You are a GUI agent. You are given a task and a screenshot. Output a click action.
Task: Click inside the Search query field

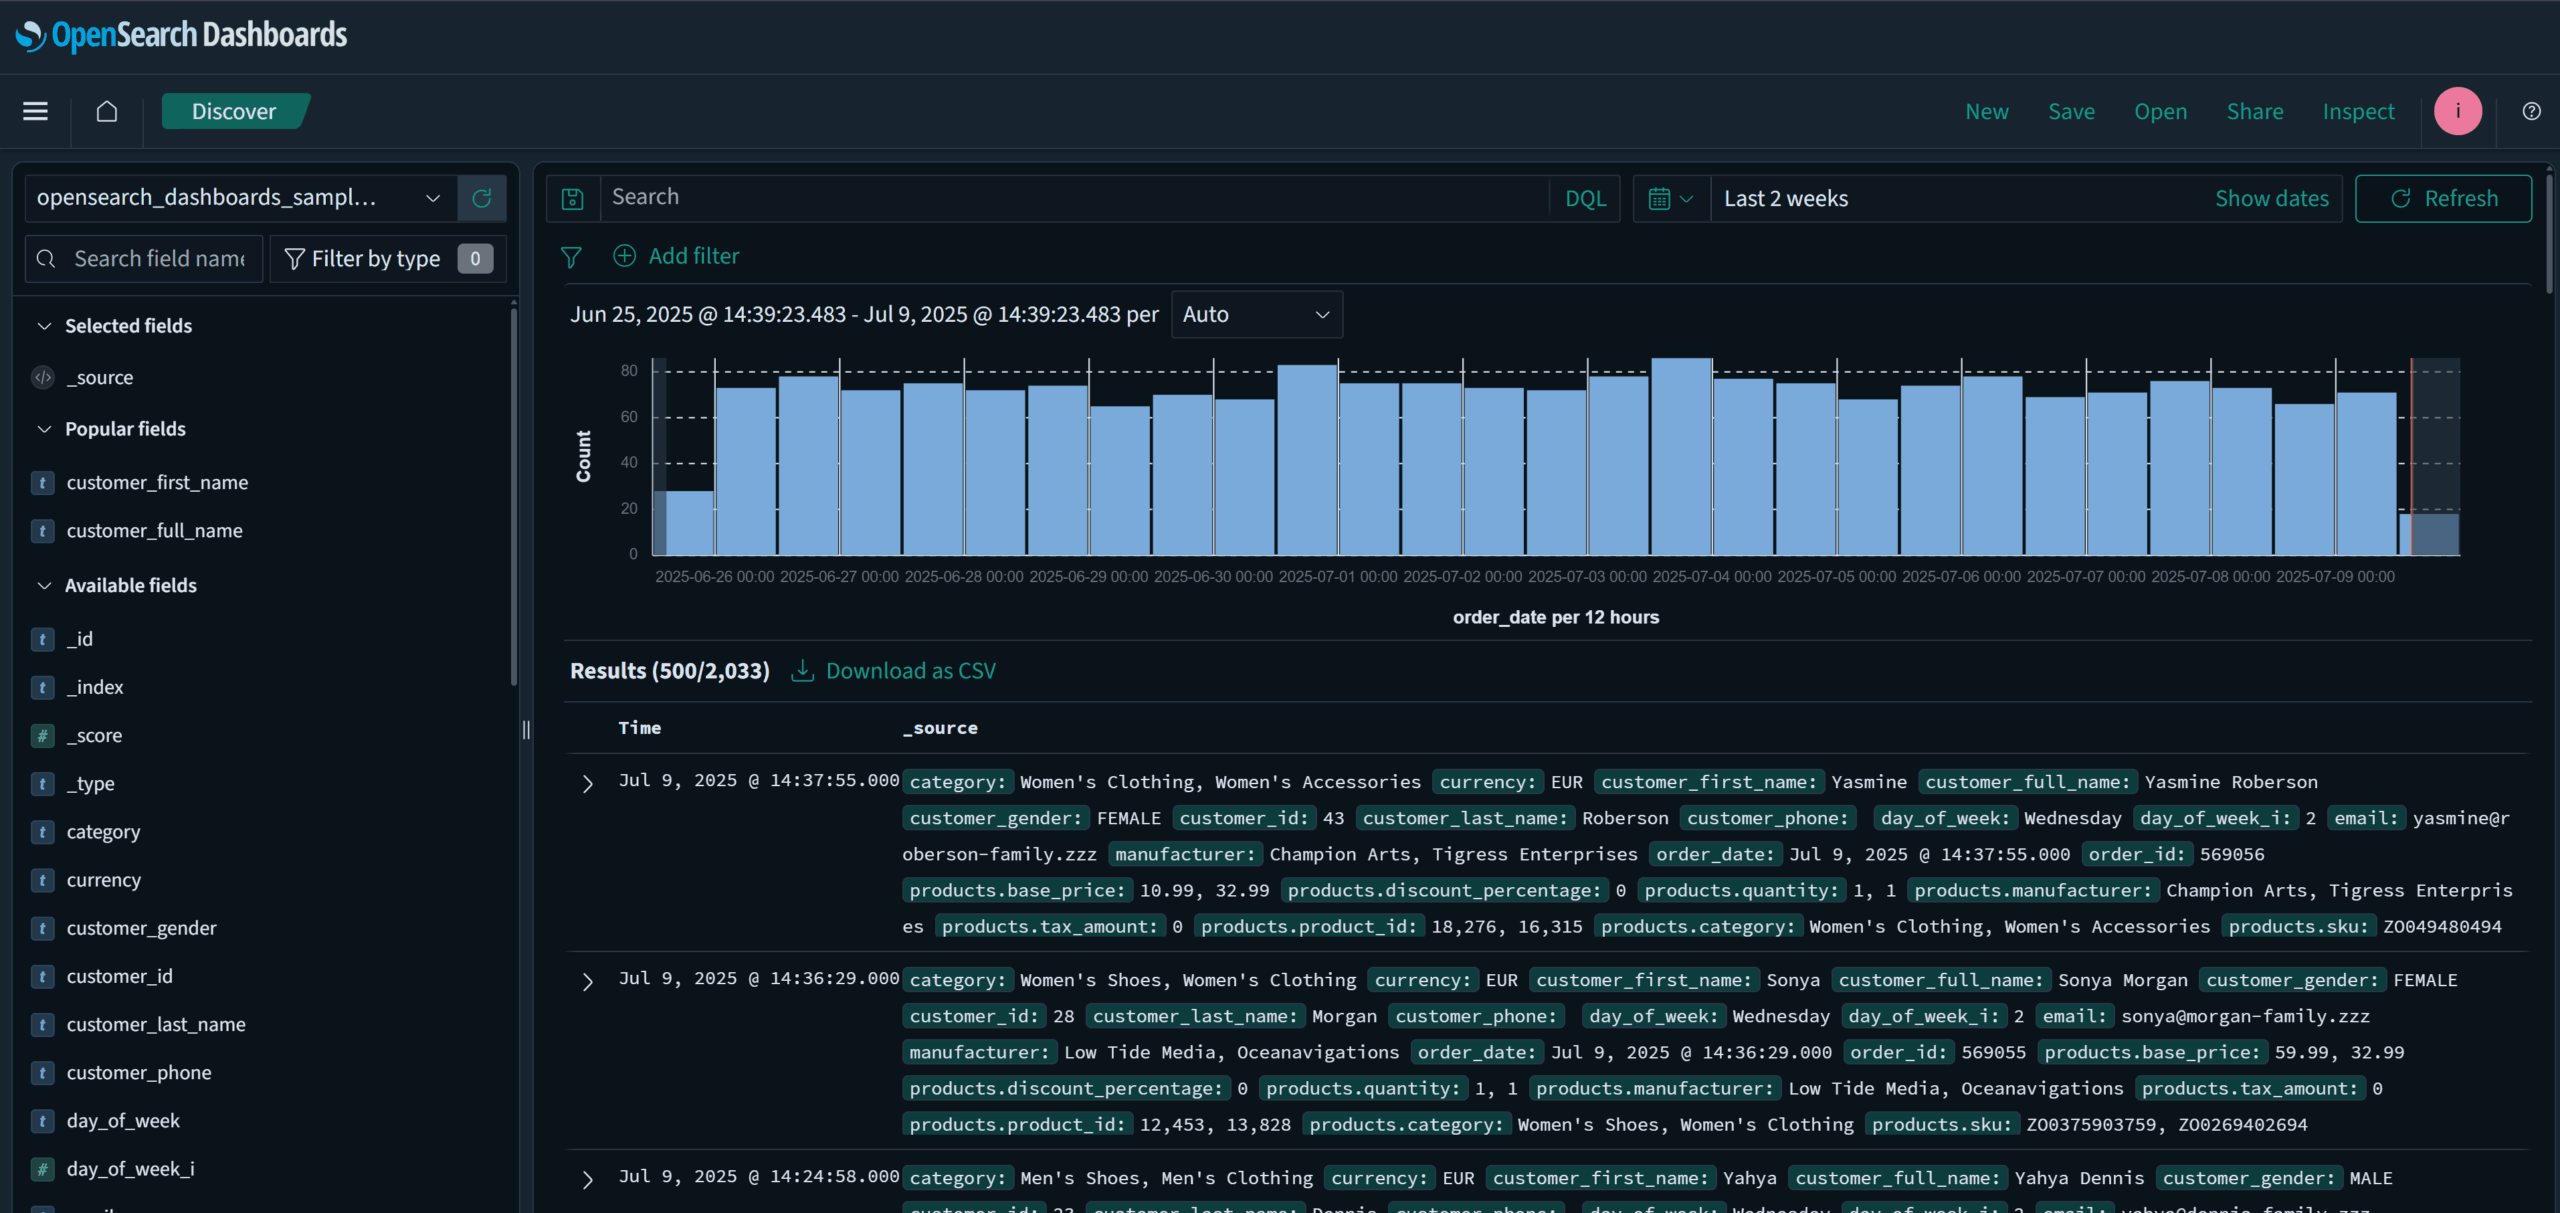pyautogui.click(x=1000, y=197)
